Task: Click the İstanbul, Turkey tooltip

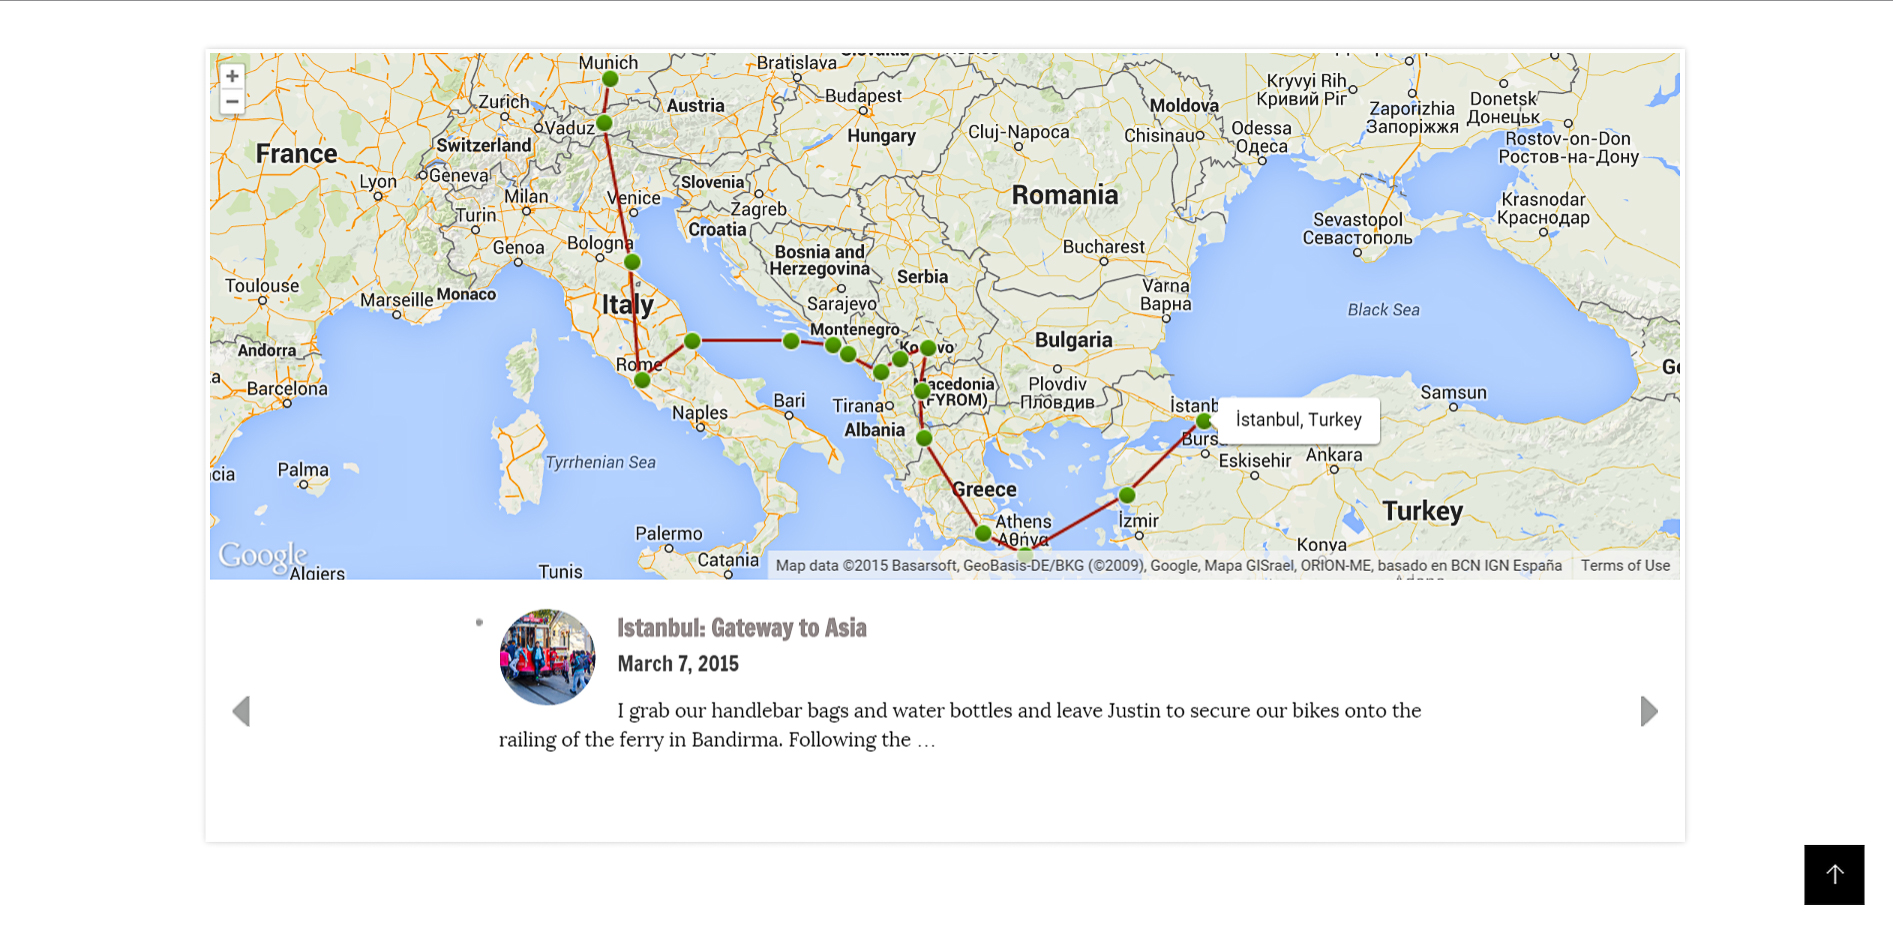Action: (x=1298, y=420)
